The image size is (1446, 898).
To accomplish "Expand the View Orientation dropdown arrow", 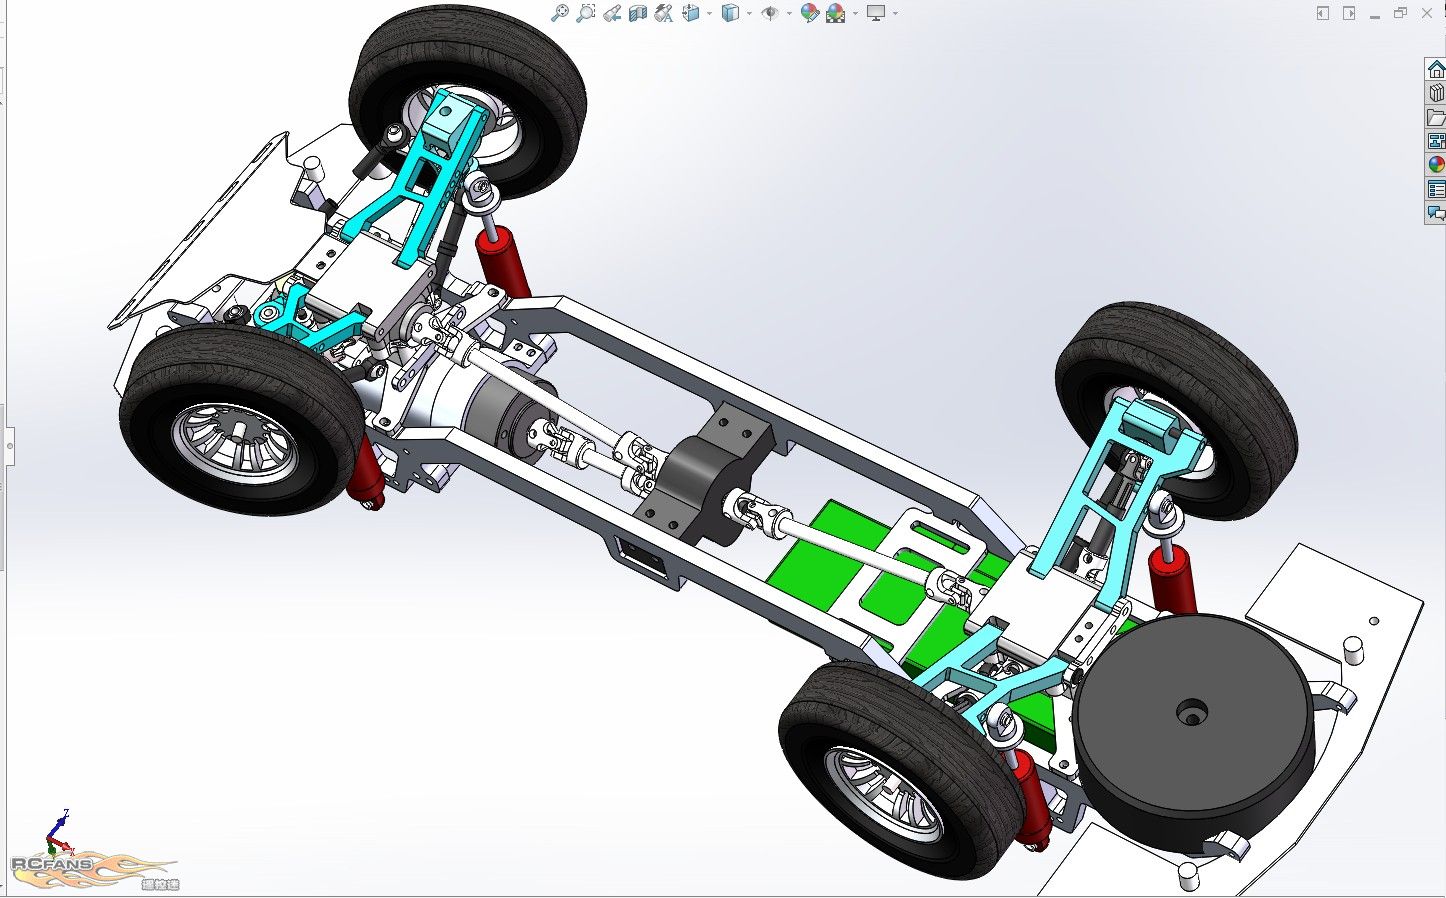I will point(709,13).
